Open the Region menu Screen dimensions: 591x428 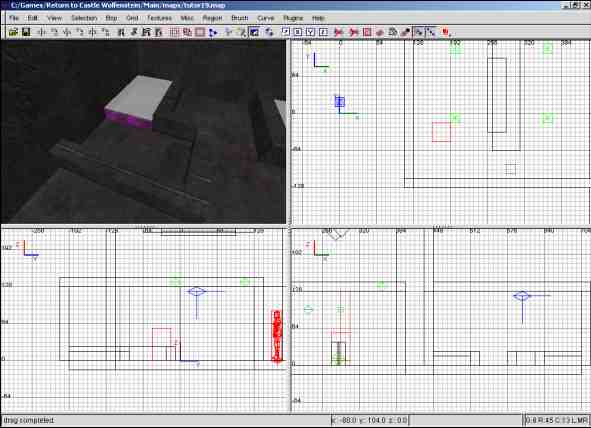pos(212,18)
